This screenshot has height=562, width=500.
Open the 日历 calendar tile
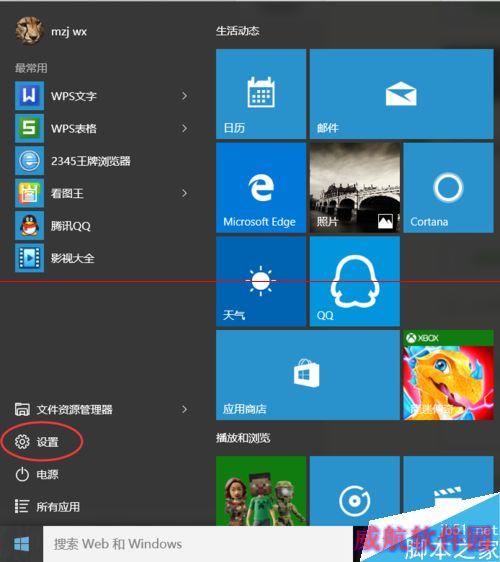click(x=261, y=94)
